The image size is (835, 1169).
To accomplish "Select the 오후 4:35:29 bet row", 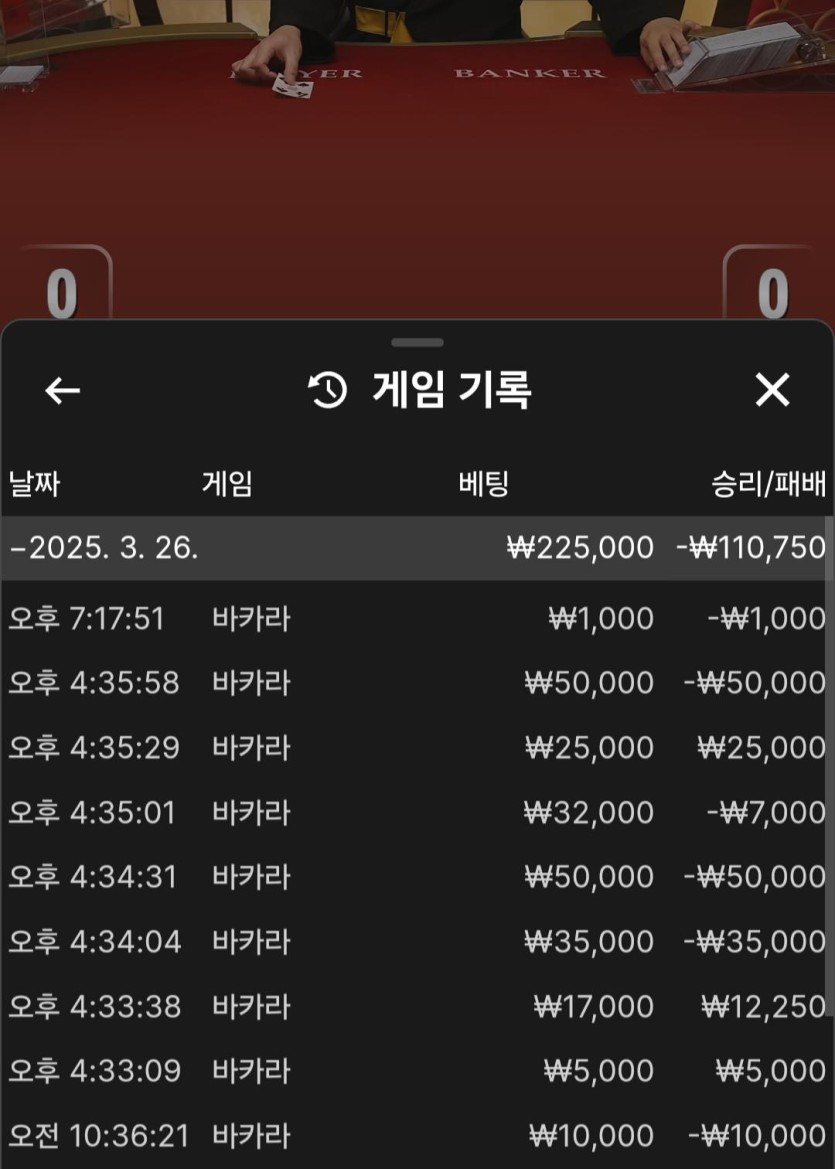I will (416, 748).
